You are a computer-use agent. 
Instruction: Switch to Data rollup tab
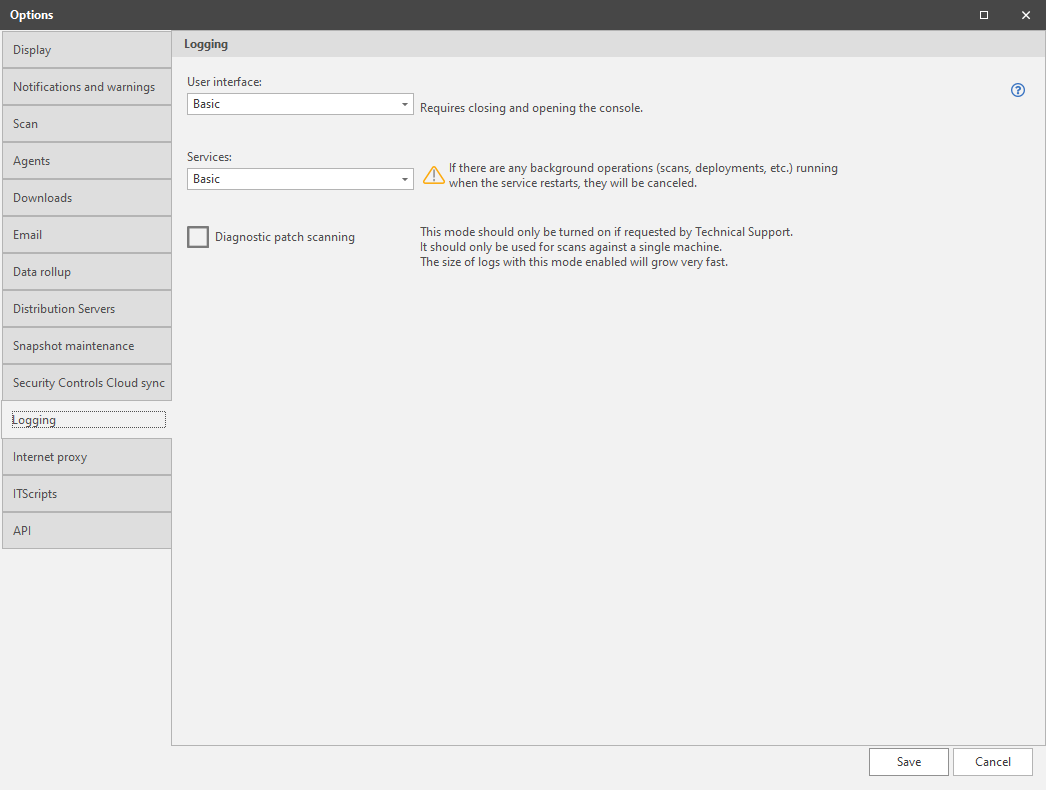pyautogui.click(x=87, y=272)
